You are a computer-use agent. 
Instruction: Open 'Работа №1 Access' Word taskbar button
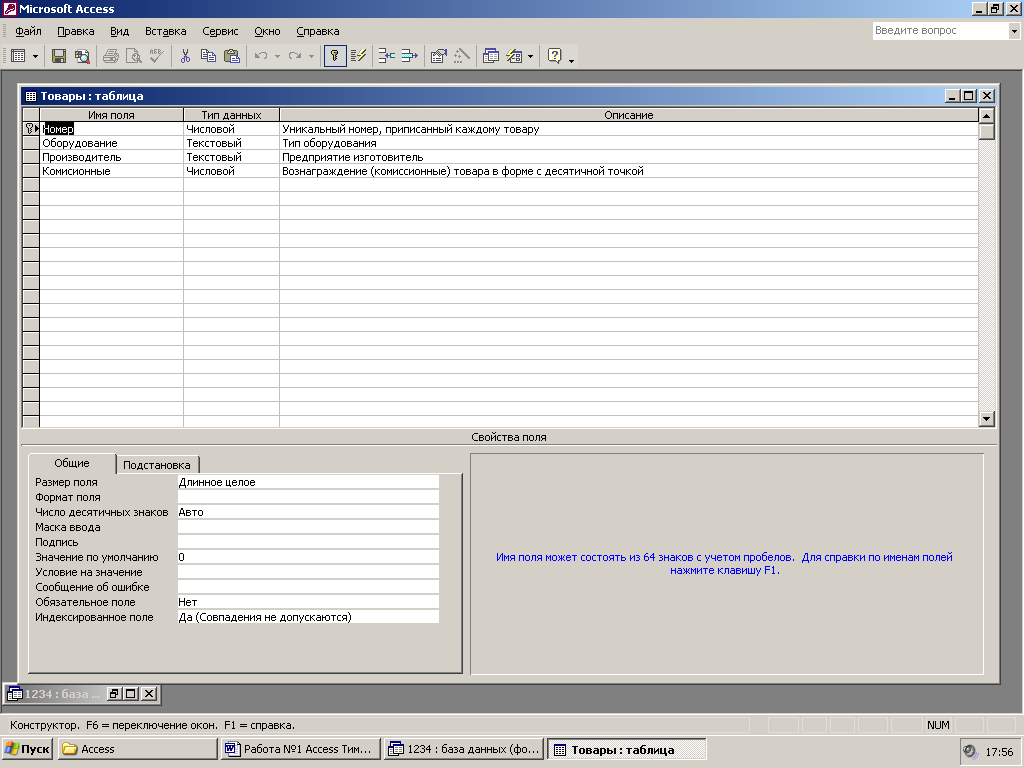pyautogui.click(x=300, y=749)
